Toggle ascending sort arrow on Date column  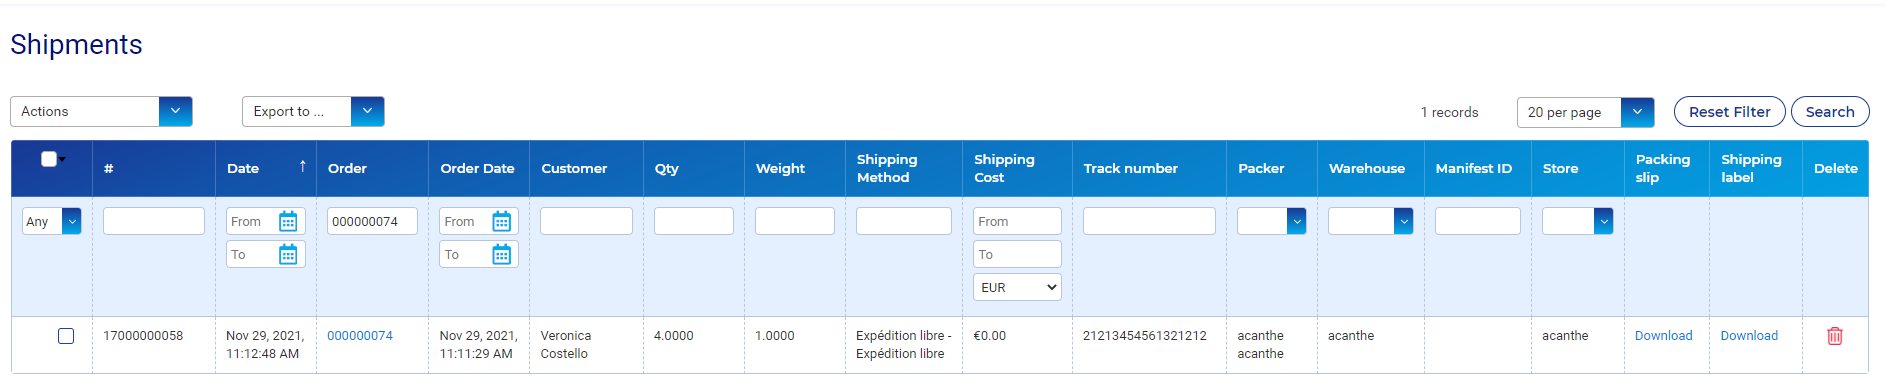pos(303,166)
